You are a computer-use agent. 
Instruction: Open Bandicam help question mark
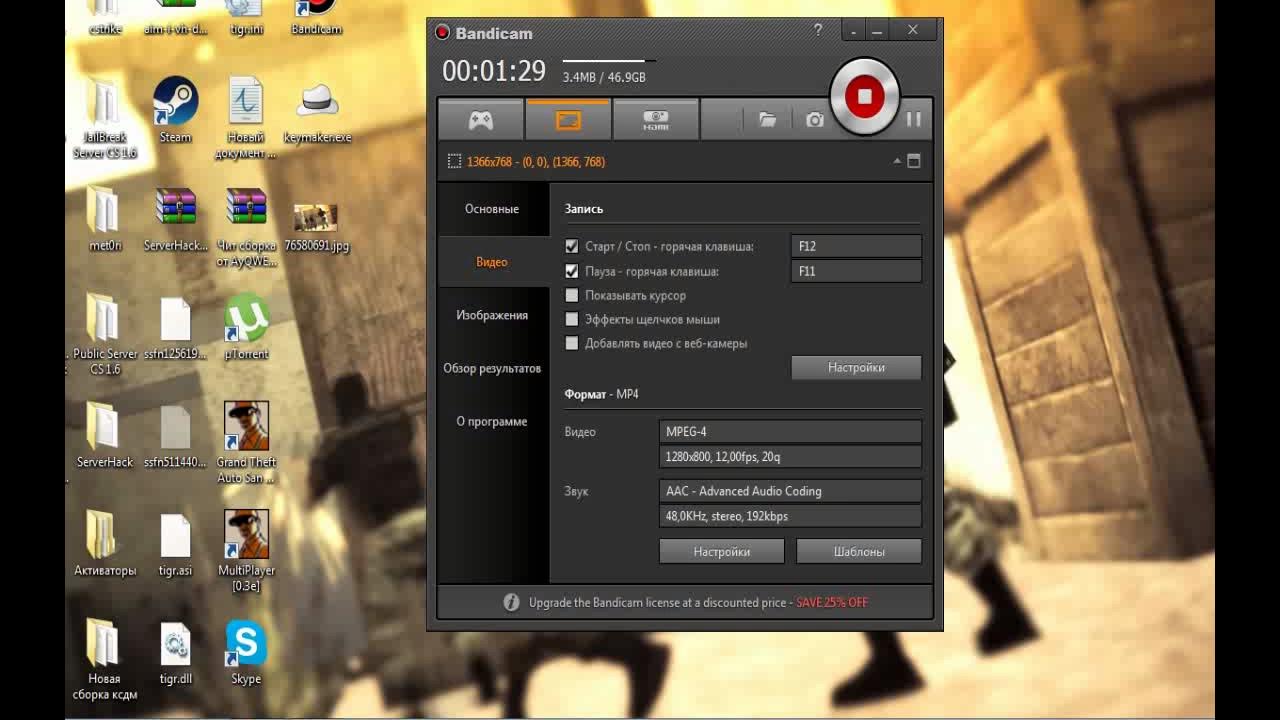818,31
